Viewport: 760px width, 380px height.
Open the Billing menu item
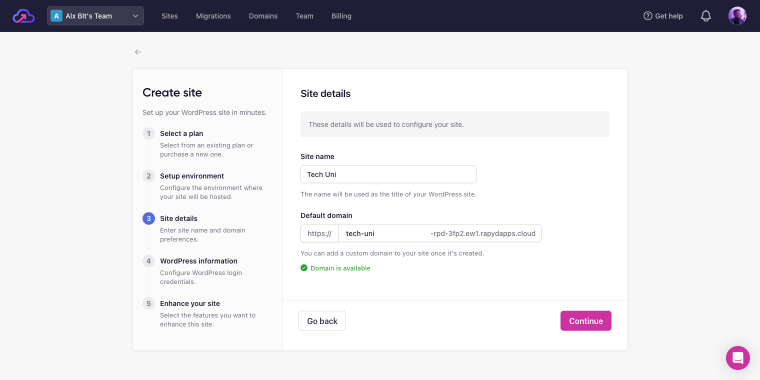(x=341, y=16)
